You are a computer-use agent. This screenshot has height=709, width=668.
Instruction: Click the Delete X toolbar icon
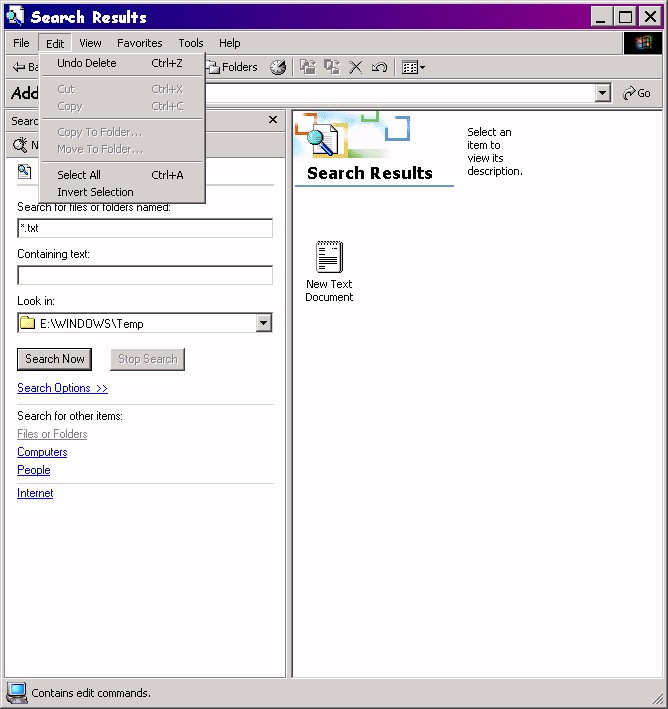(355, 67)
